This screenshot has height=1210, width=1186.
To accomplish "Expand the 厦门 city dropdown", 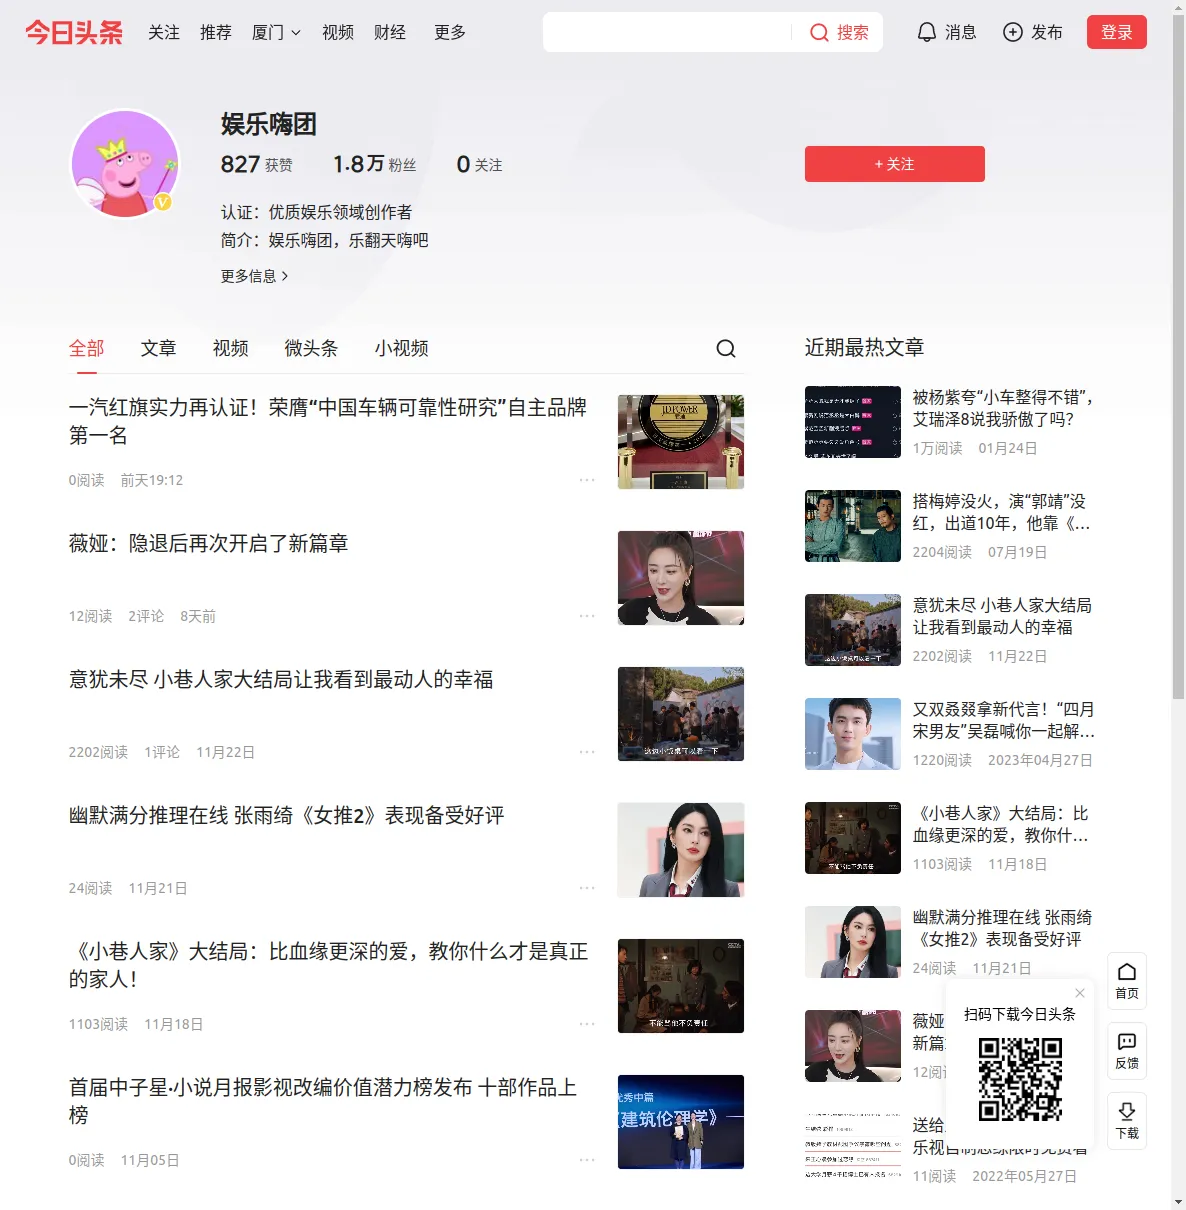I will pos(276,32).
